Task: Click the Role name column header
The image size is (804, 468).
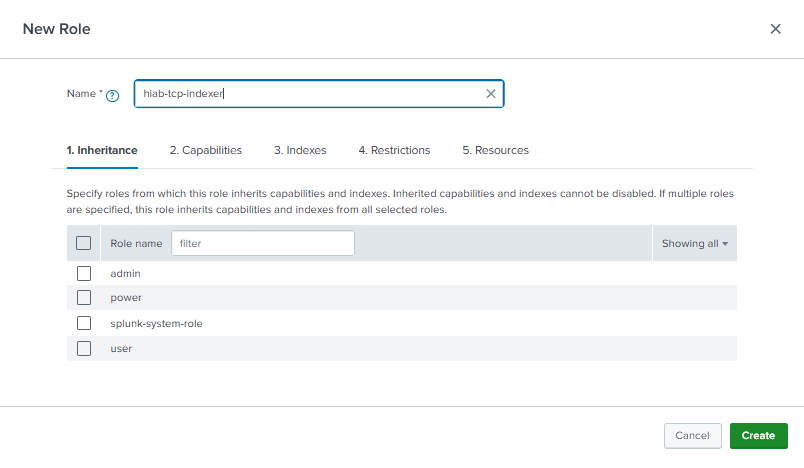Action: coord(136,243)
